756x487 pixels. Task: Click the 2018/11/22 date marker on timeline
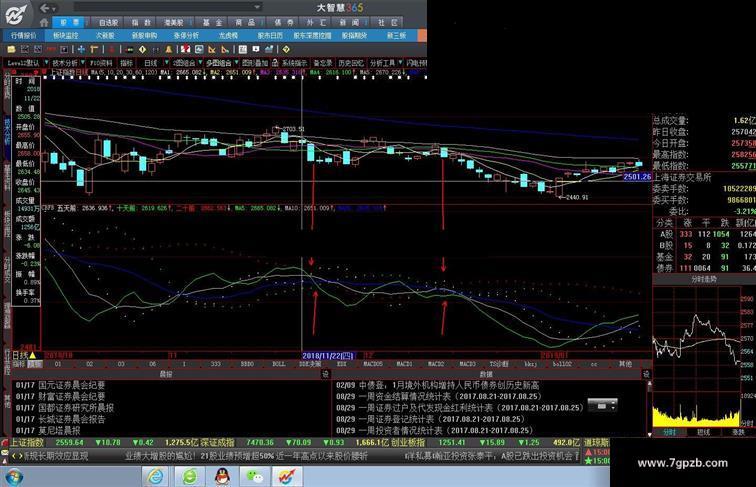pos(328,356)
